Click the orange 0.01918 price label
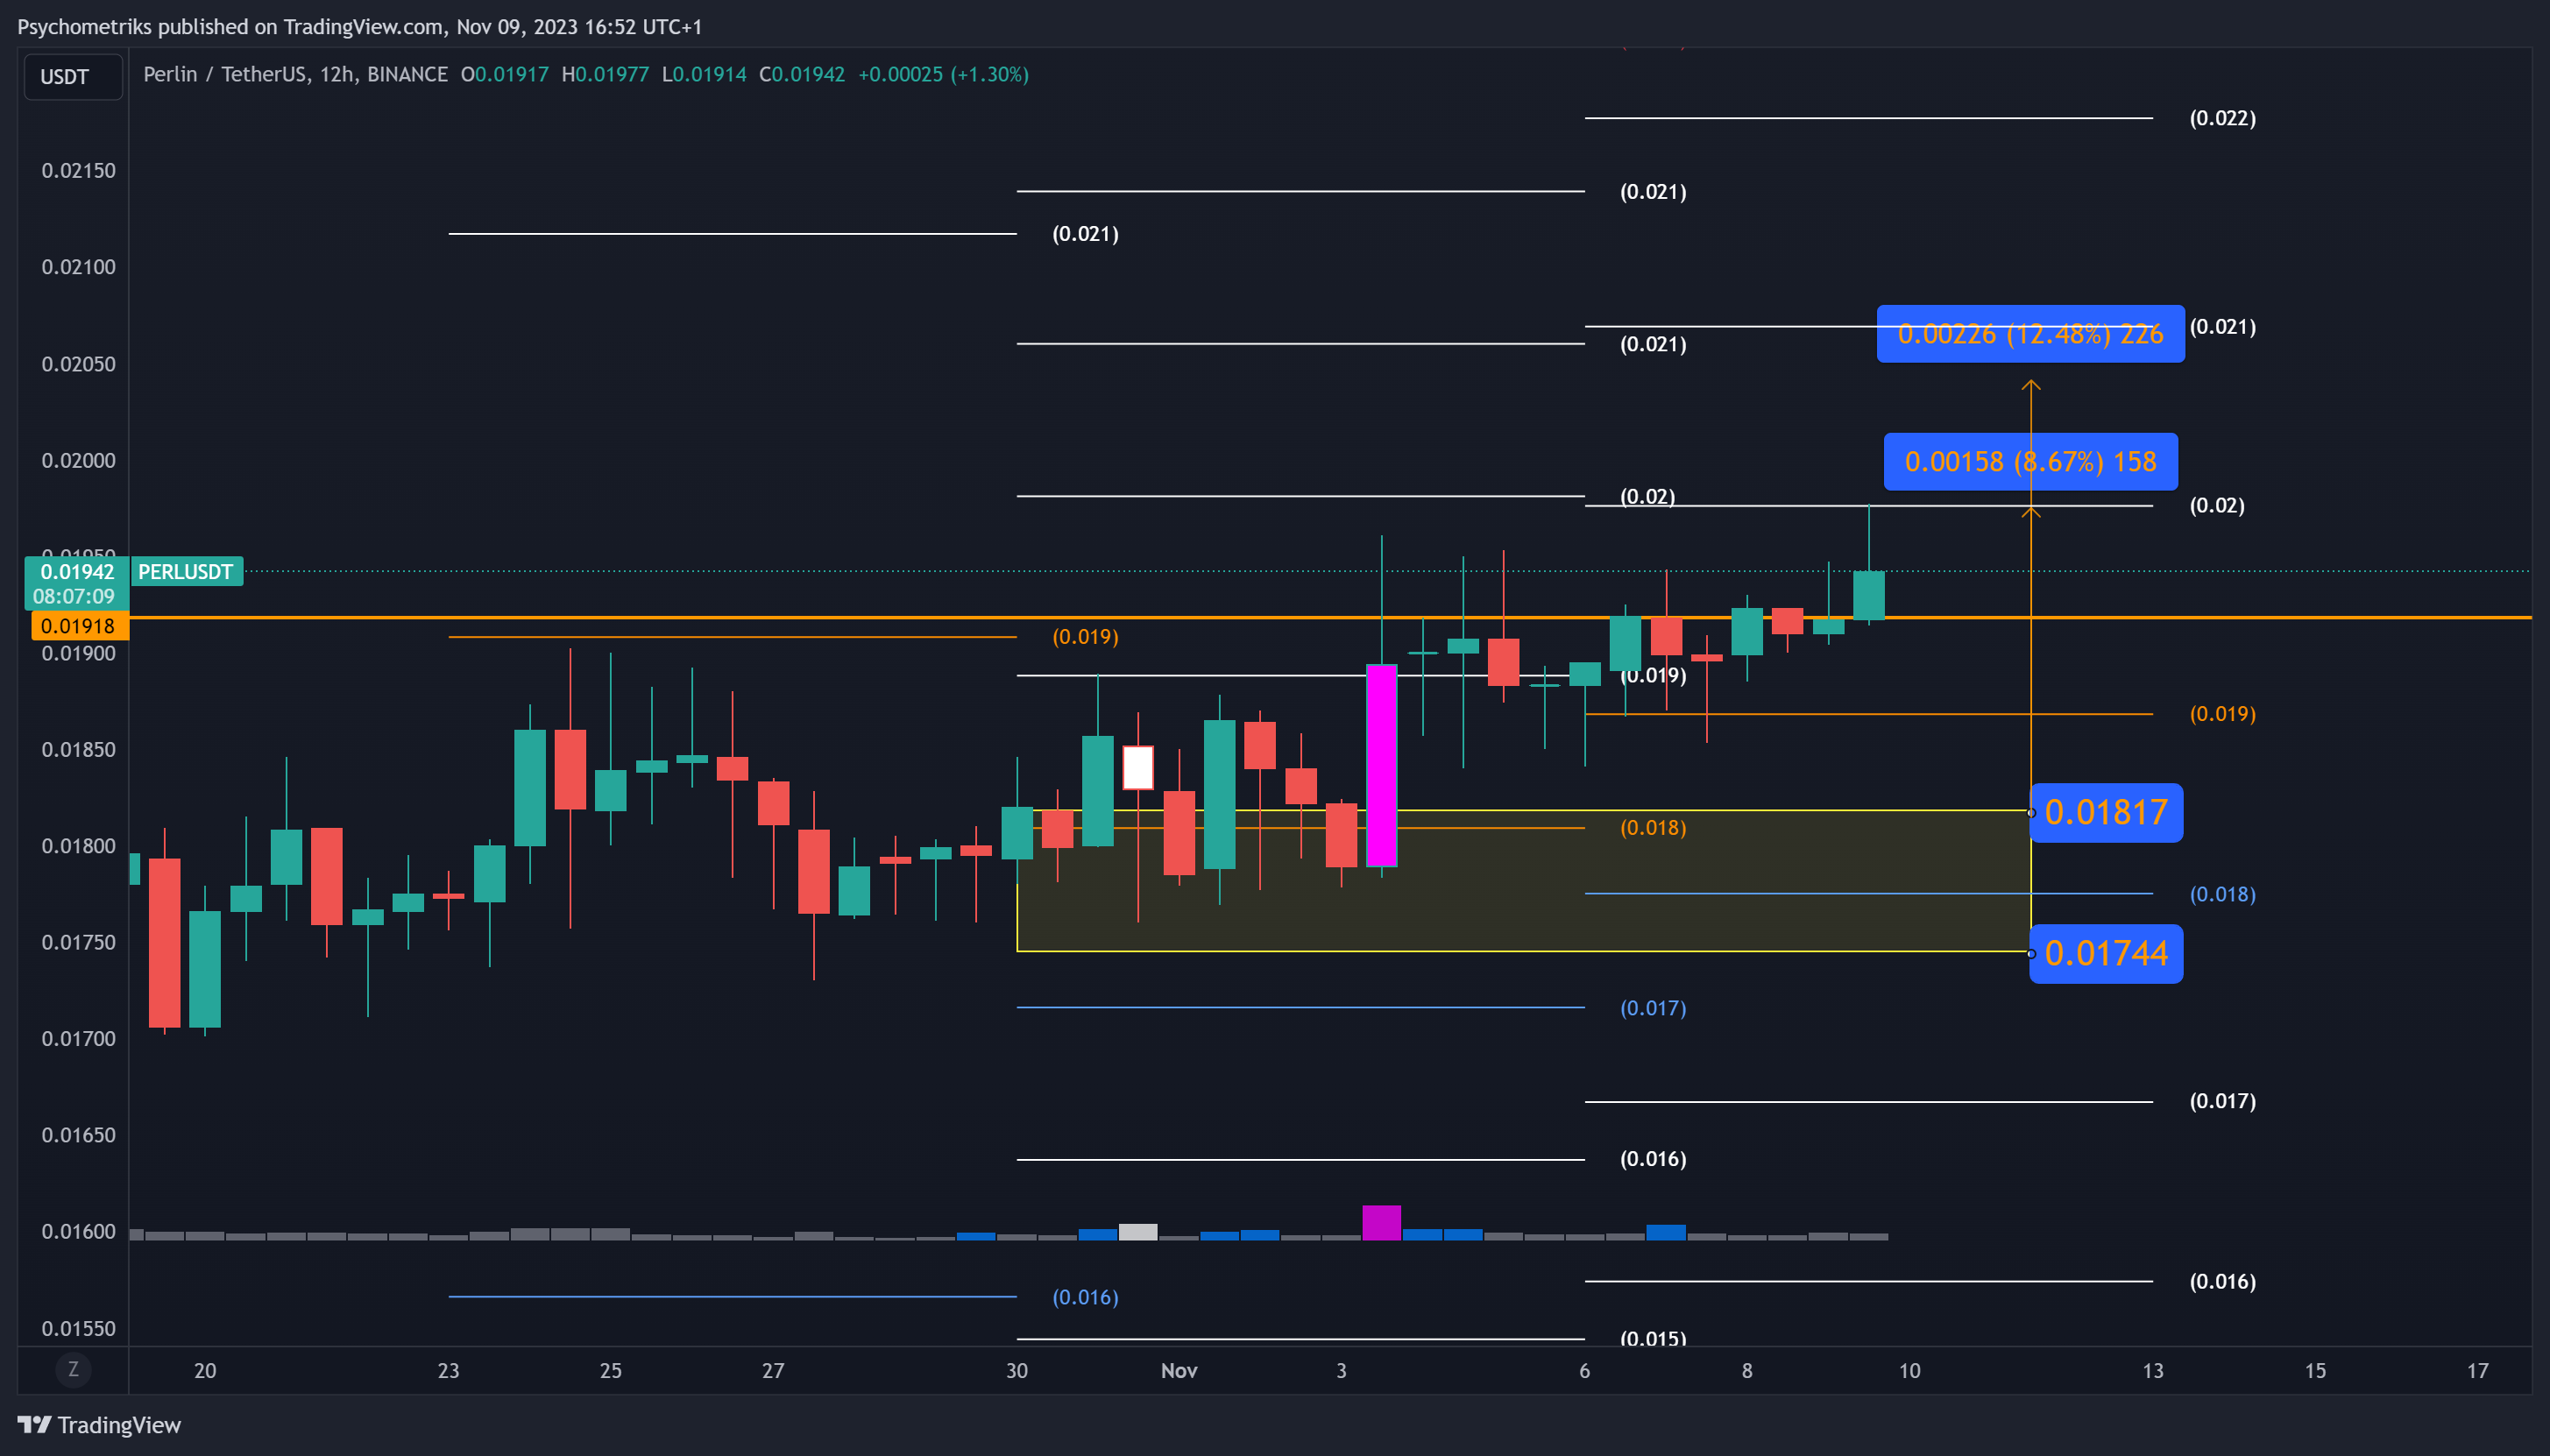Image resolution: width=2550 pixels, height=1456 pixels. pos(78,626)
